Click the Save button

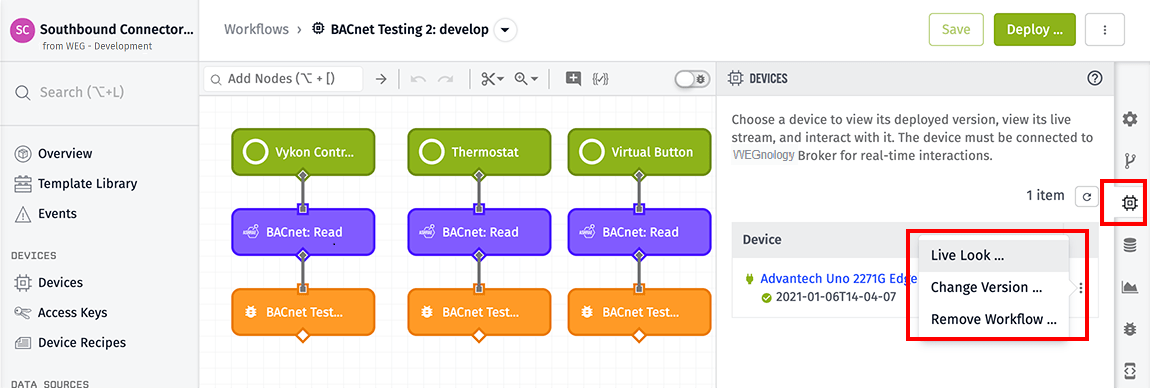pos(956,30)
